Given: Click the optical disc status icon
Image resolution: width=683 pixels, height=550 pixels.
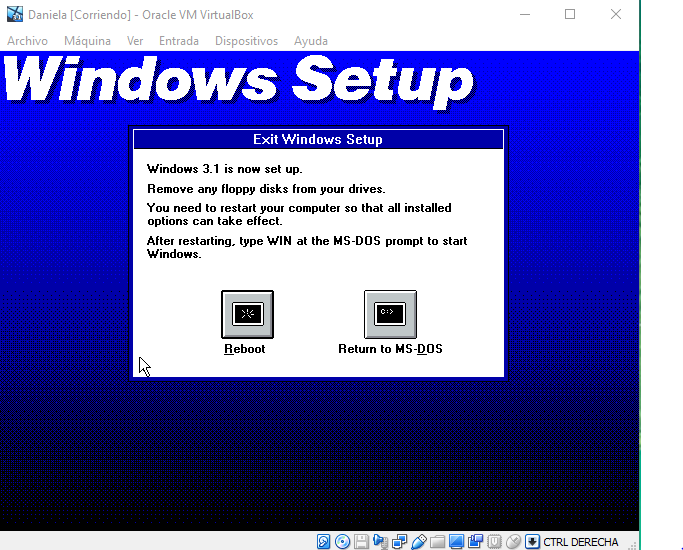Looking at the screenshot, I should (343, 542).
